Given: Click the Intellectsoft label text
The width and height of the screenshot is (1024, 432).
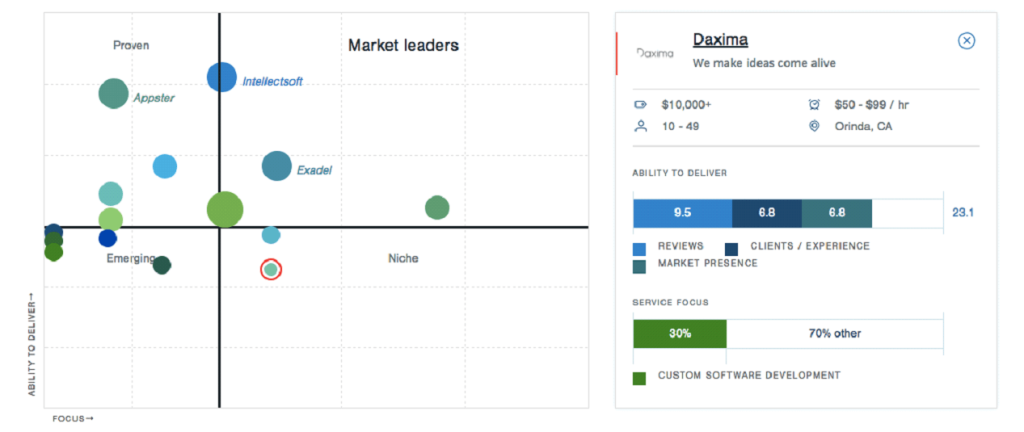Looking at the screenshot, I should pos(272,82).
